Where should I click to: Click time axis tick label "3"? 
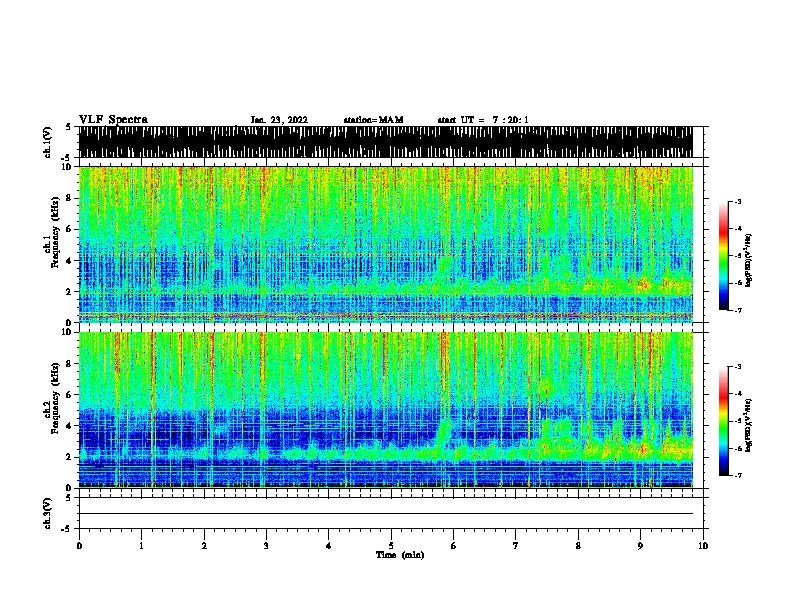point(266,546)
